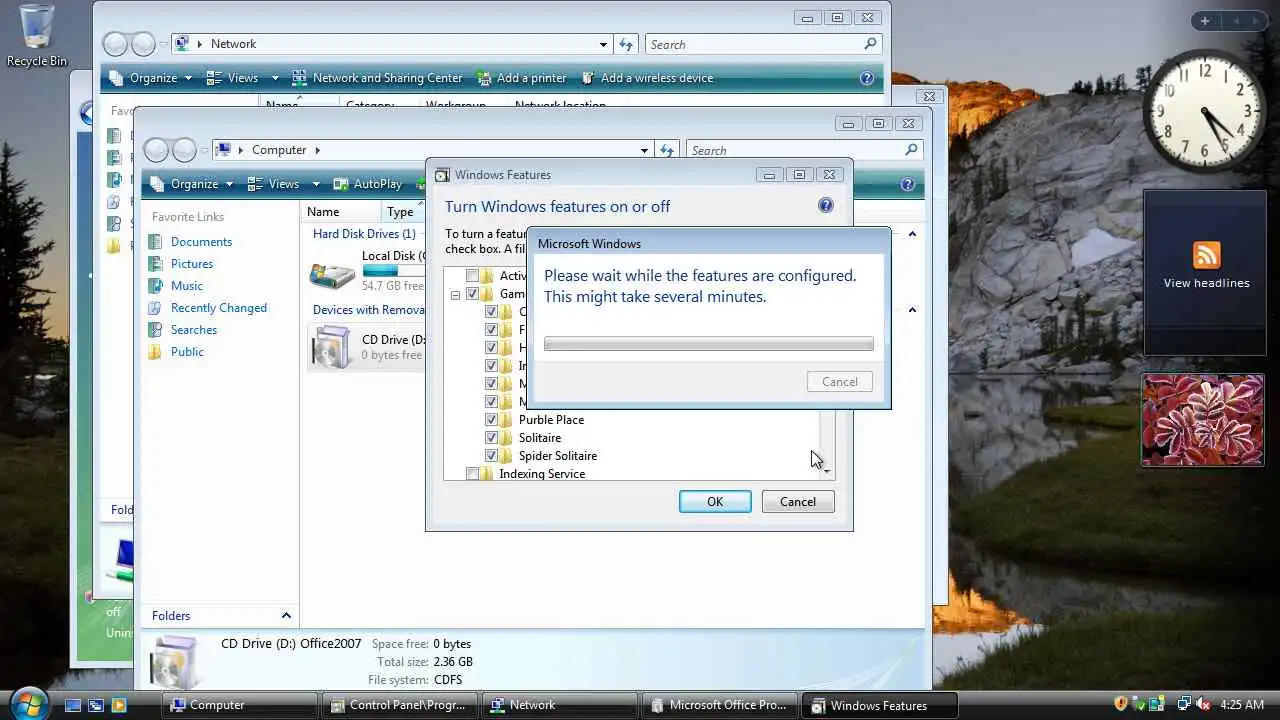Click the plus icon to add sidebar gadgets
This screenshot has width=1280, height=720.
click(1205, 21)
